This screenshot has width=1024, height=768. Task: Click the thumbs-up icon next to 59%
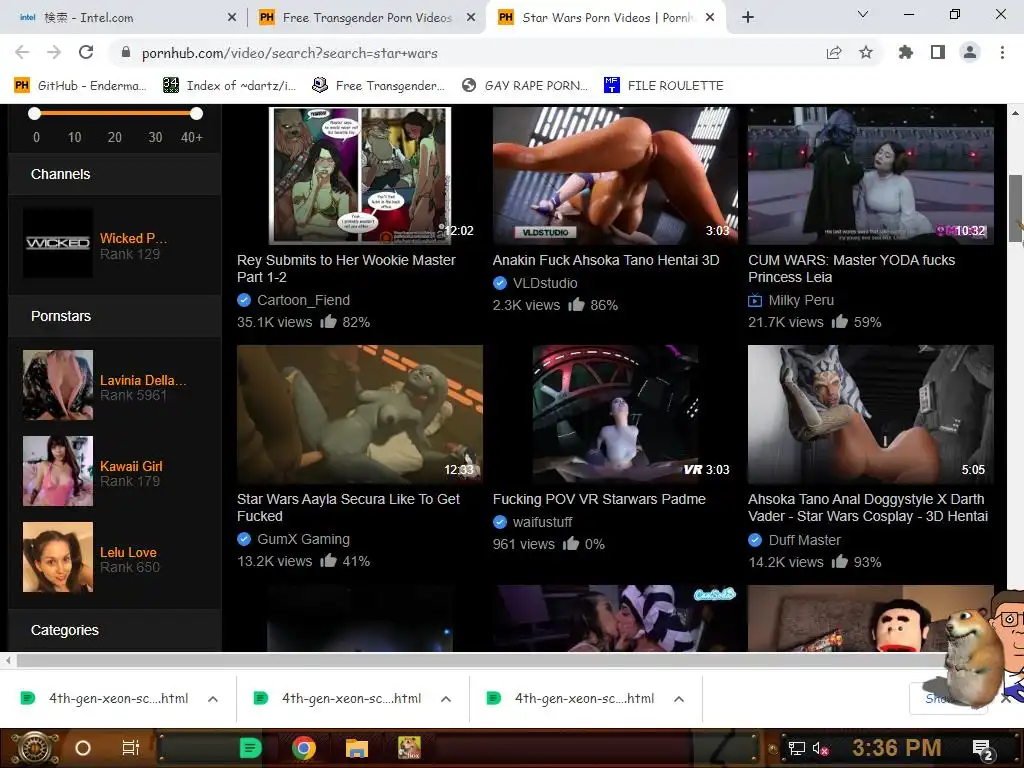(839, 322)
